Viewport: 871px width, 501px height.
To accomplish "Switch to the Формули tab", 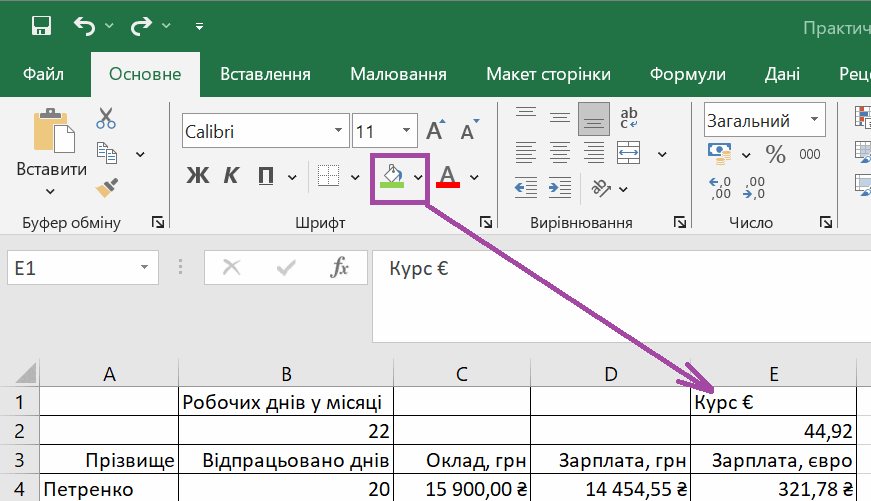I will click(688, 74).
